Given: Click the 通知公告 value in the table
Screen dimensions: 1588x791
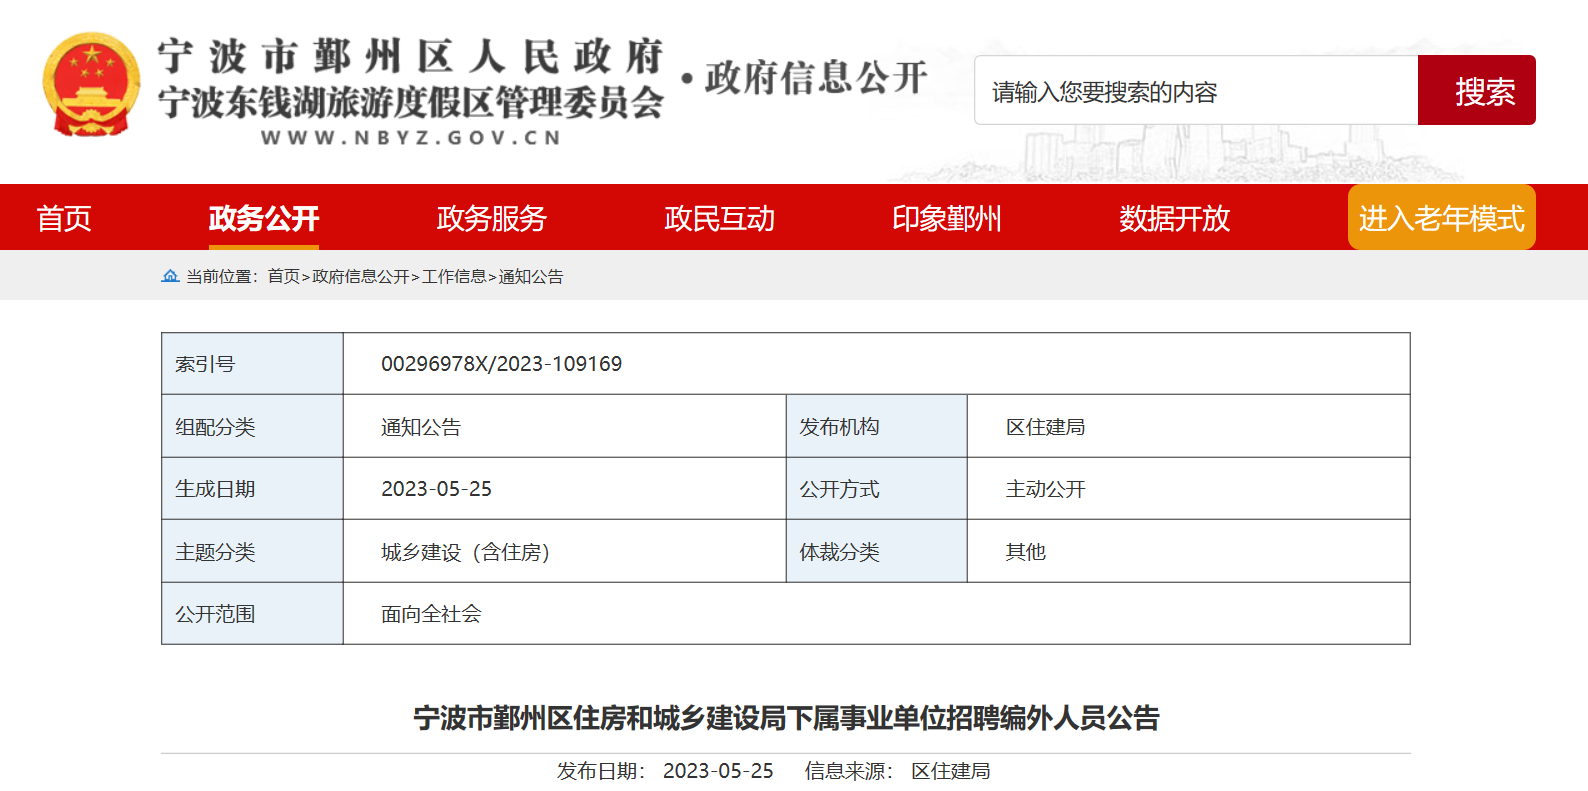Looking at the screenshot, I should (421, 427).
